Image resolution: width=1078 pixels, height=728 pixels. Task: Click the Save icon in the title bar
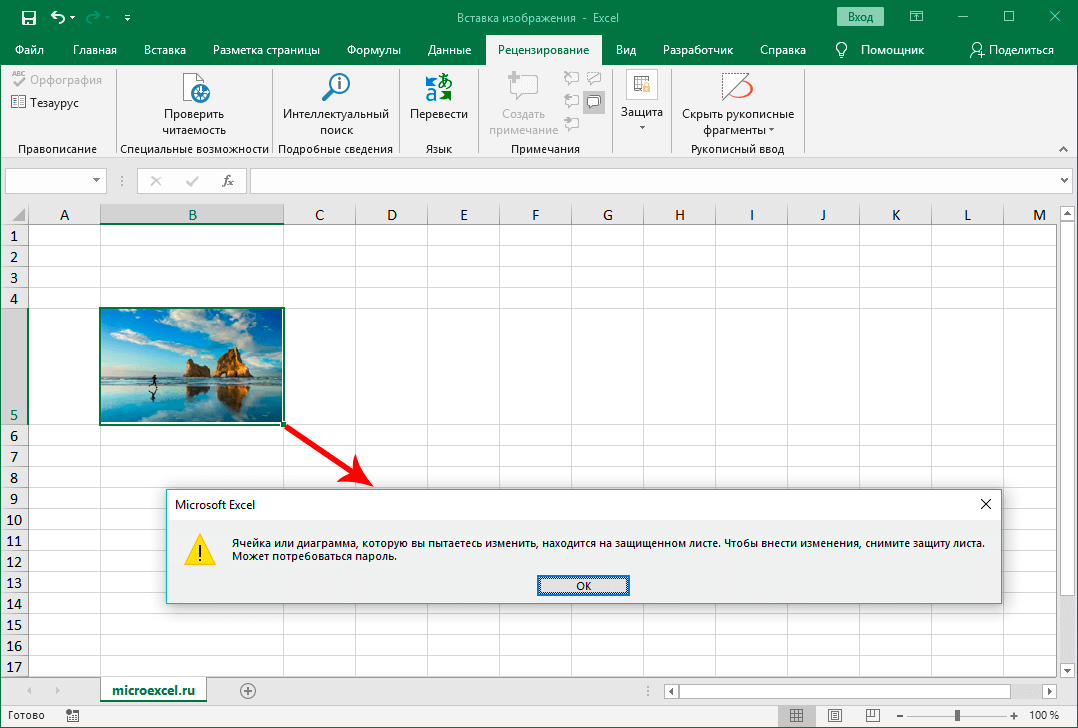tap(28, 18)
